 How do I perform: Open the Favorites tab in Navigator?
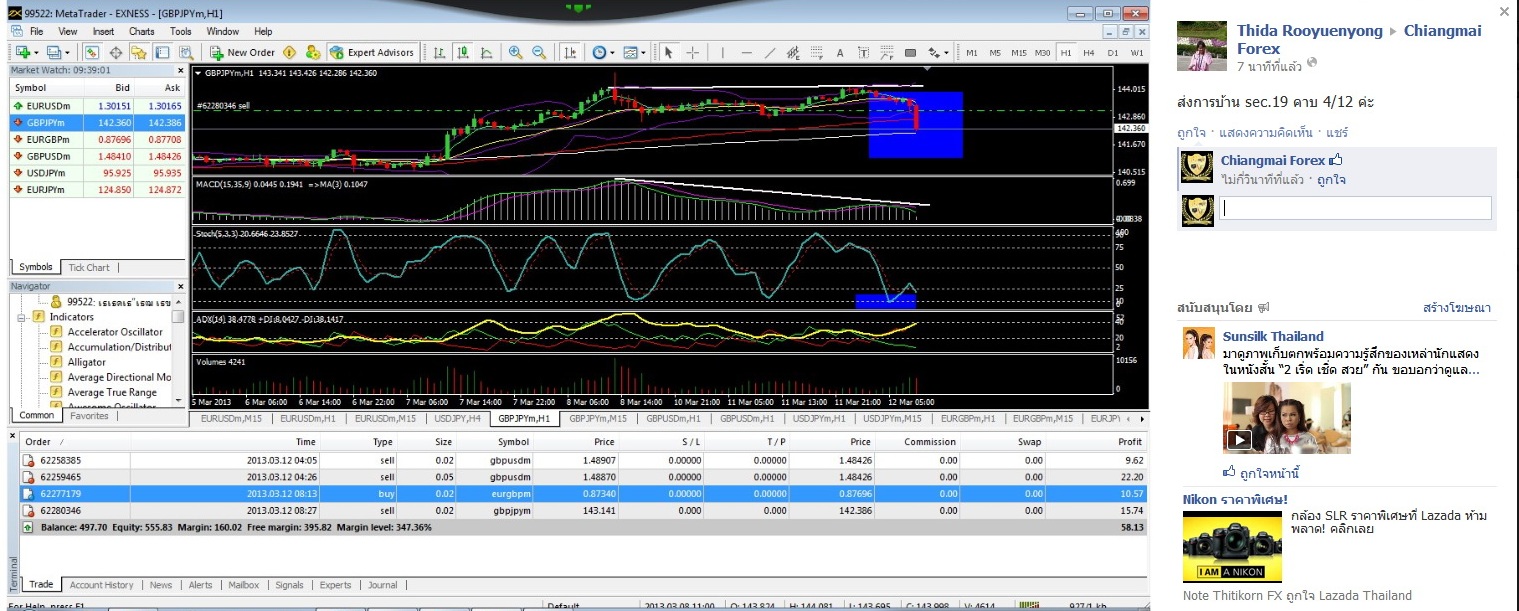(89, 415)
